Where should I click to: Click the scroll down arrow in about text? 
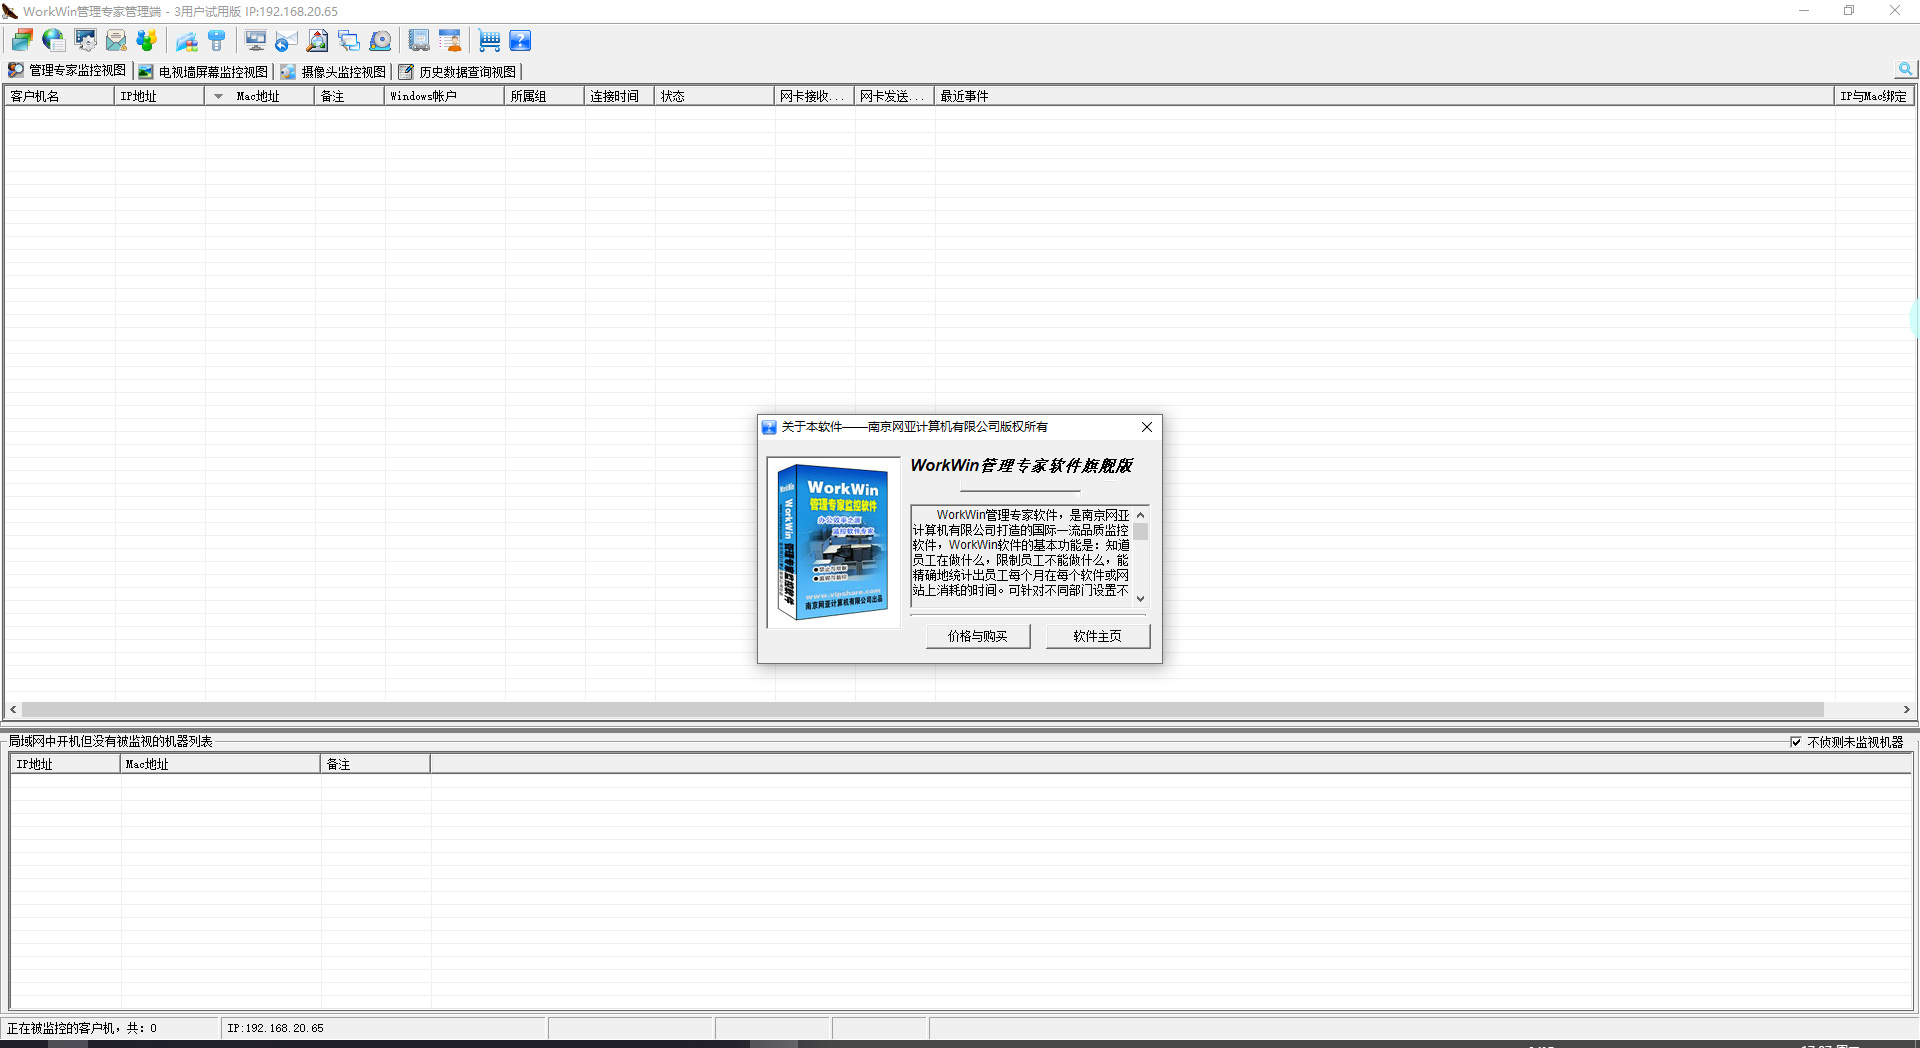point(1140,599)
